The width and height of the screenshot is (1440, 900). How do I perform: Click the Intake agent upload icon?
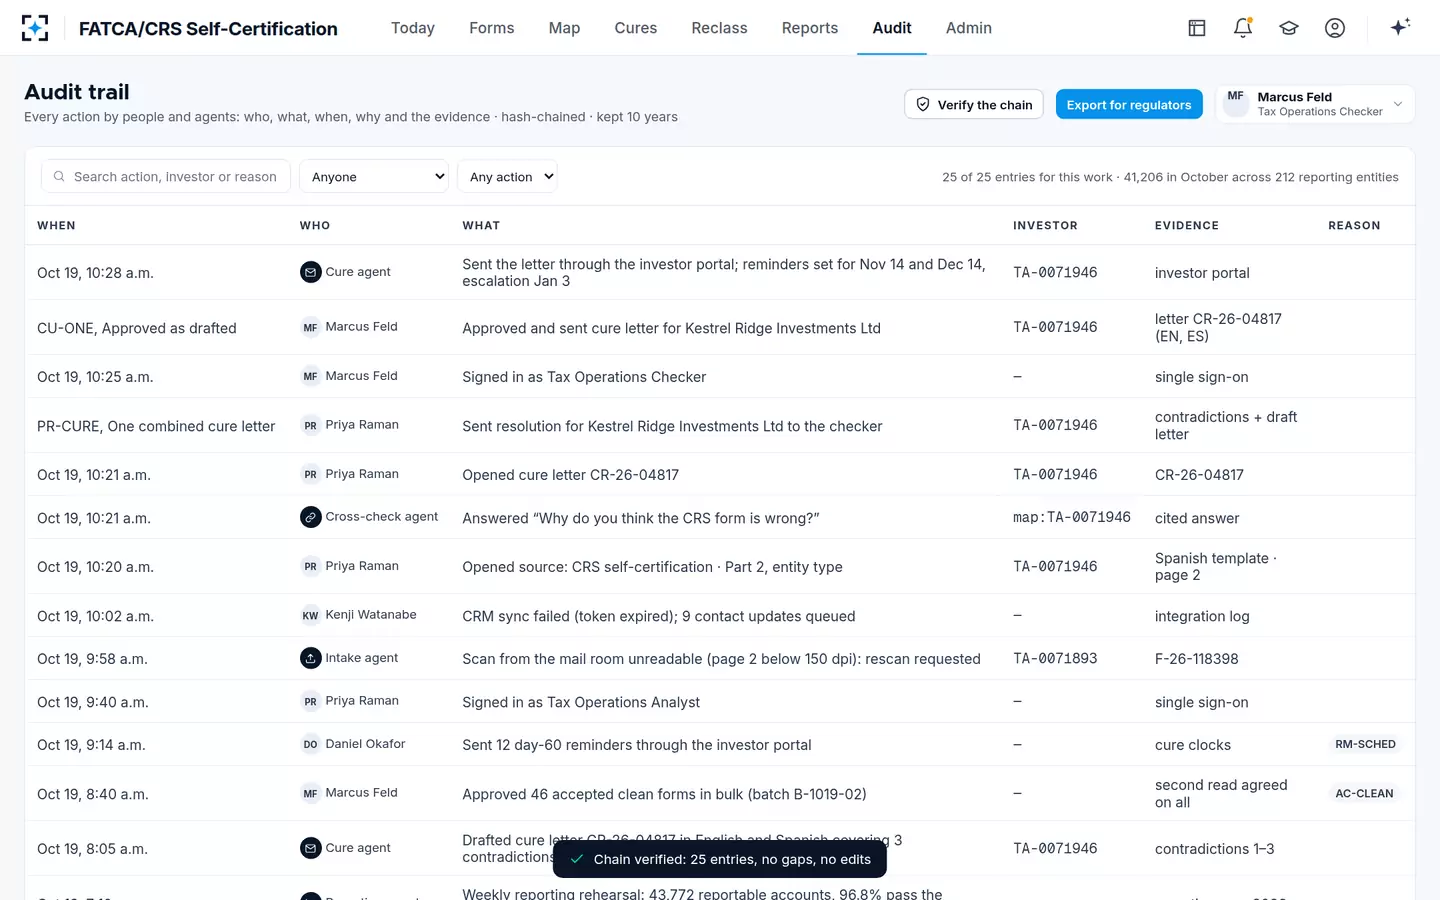coord(311,658)
